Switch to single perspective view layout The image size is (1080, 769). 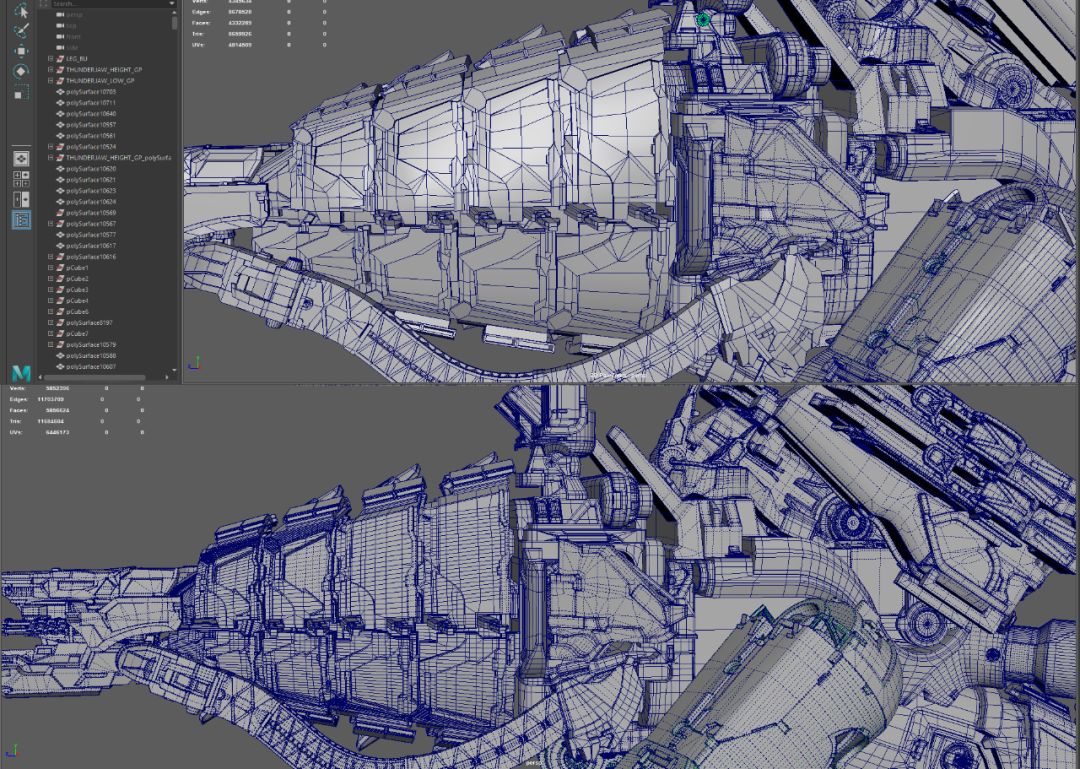21,158
